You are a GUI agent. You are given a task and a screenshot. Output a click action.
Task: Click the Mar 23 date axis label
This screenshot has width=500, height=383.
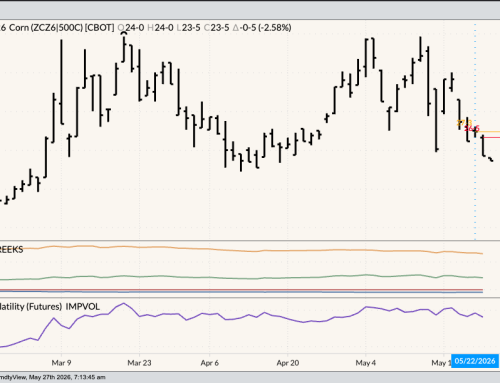click(139, 363)
